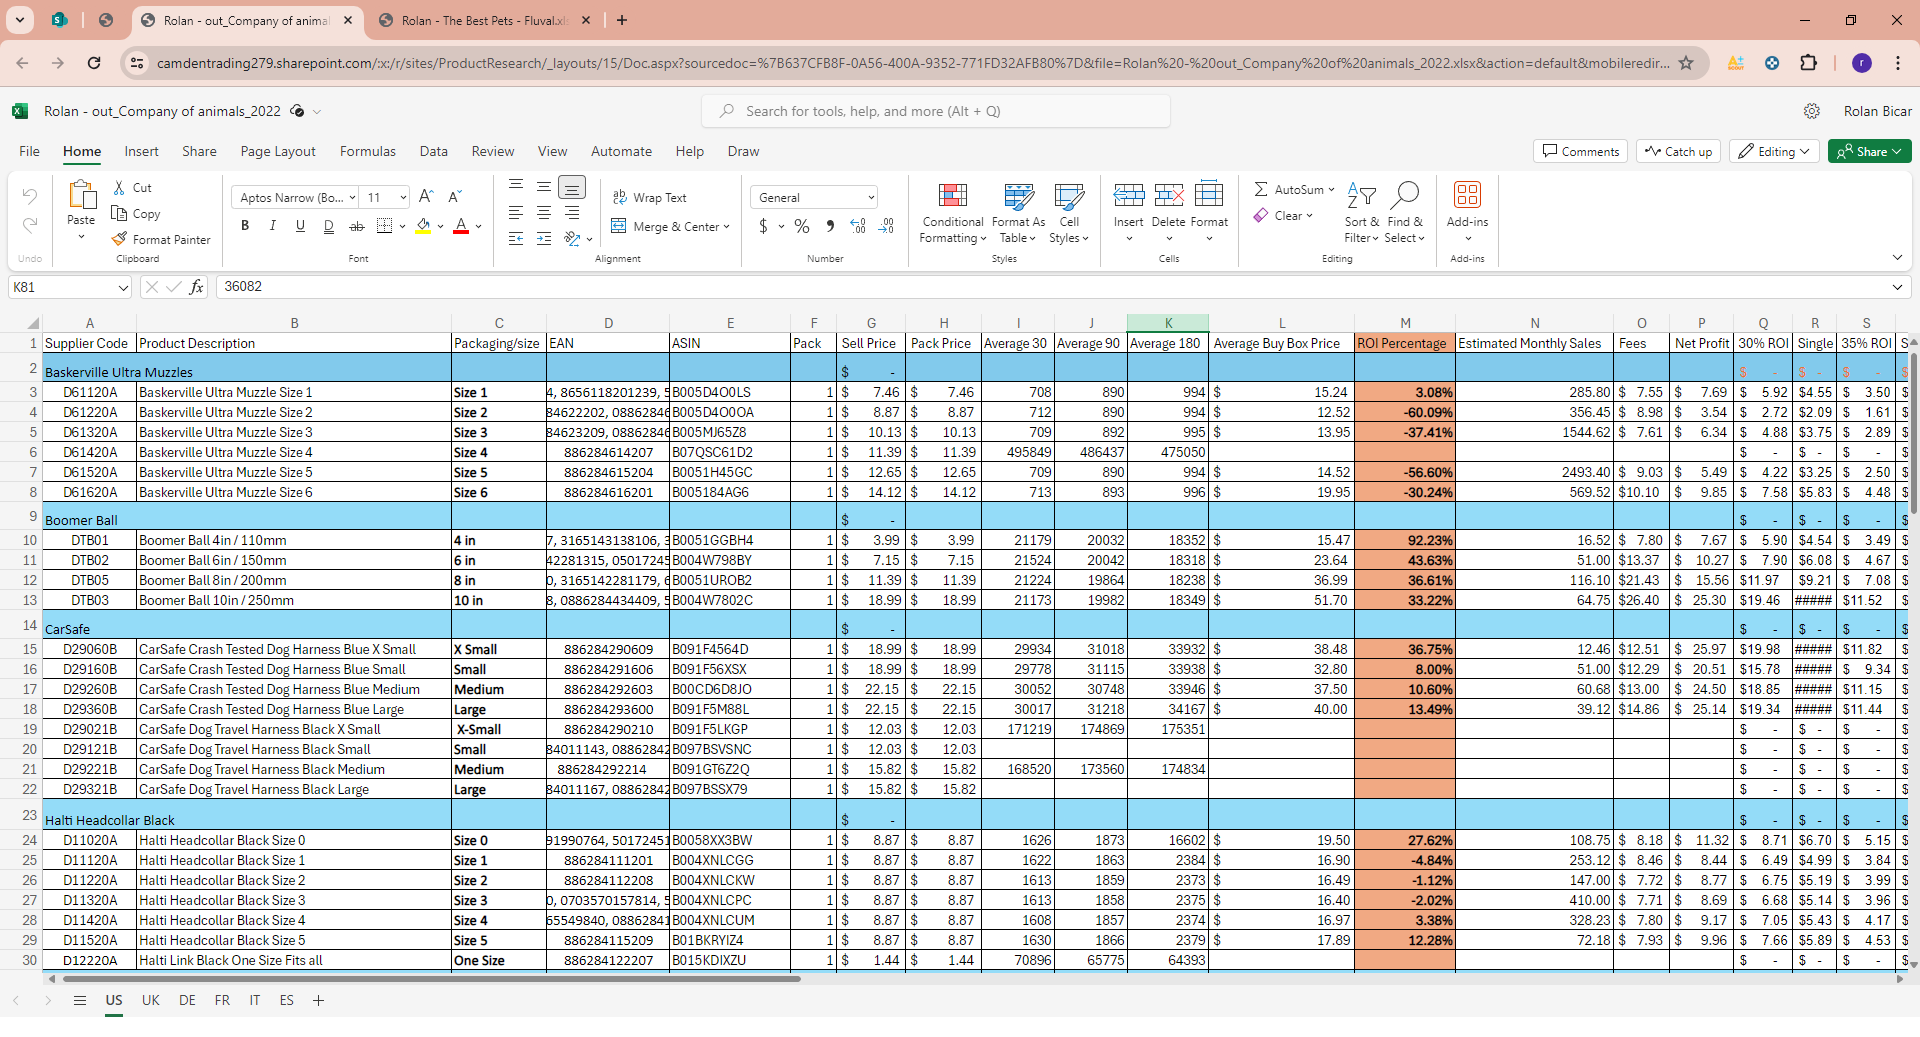This screenshot has height=1037, width=1920.
Task: Expand Merge & Center options arrow
Action: coord(726,227)
